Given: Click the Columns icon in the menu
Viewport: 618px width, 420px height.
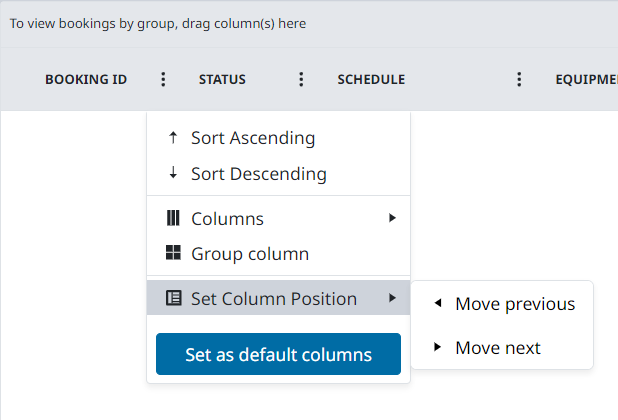Looking at the screenshot, I should (x=173, y=218).
